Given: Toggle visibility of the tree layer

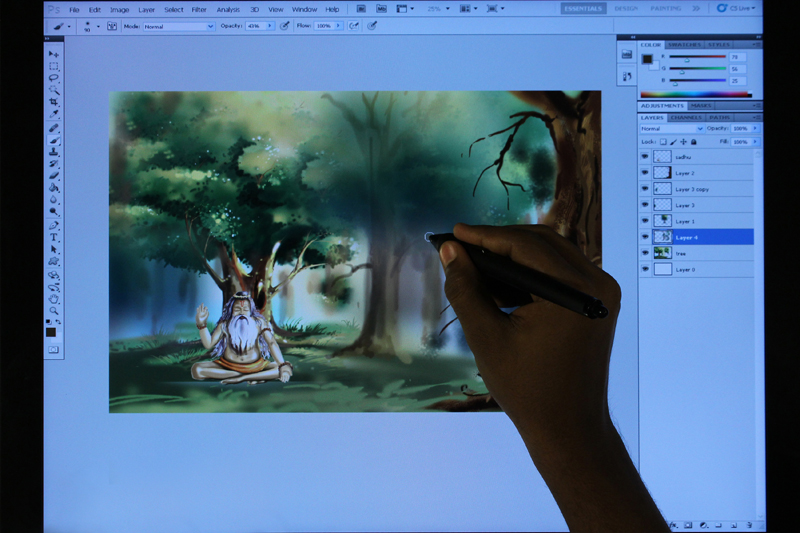Looking at the screenshot, I should coord(645,253).
